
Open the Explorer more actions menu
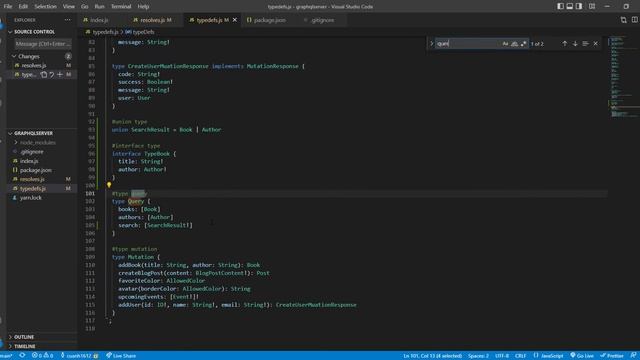[67, 20]
